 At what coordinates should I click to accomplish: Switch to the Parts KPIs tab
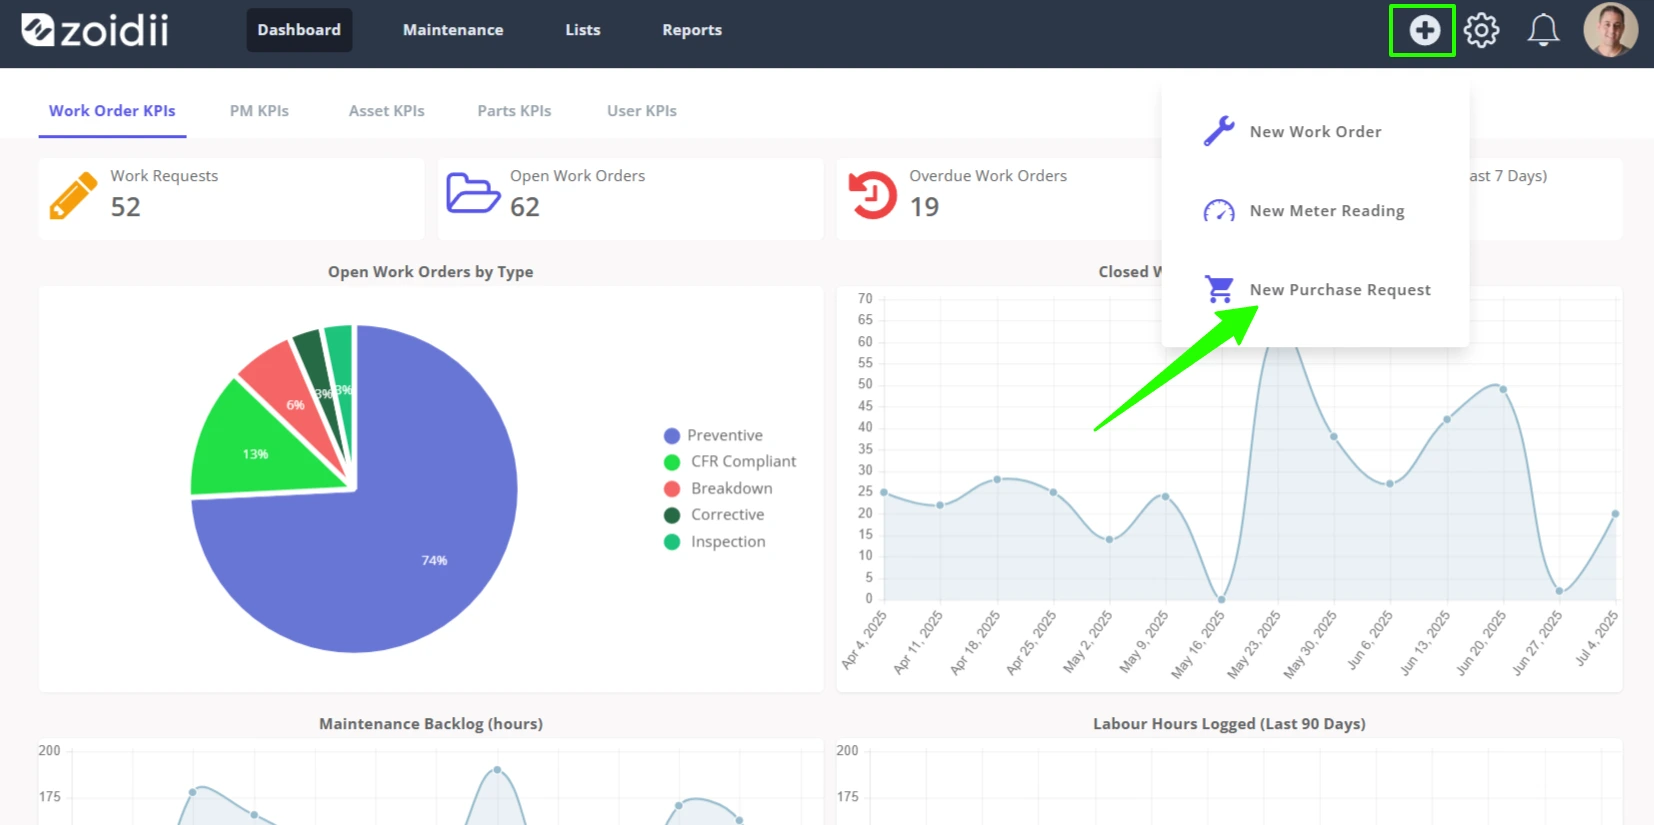click(x=514, y=111)
